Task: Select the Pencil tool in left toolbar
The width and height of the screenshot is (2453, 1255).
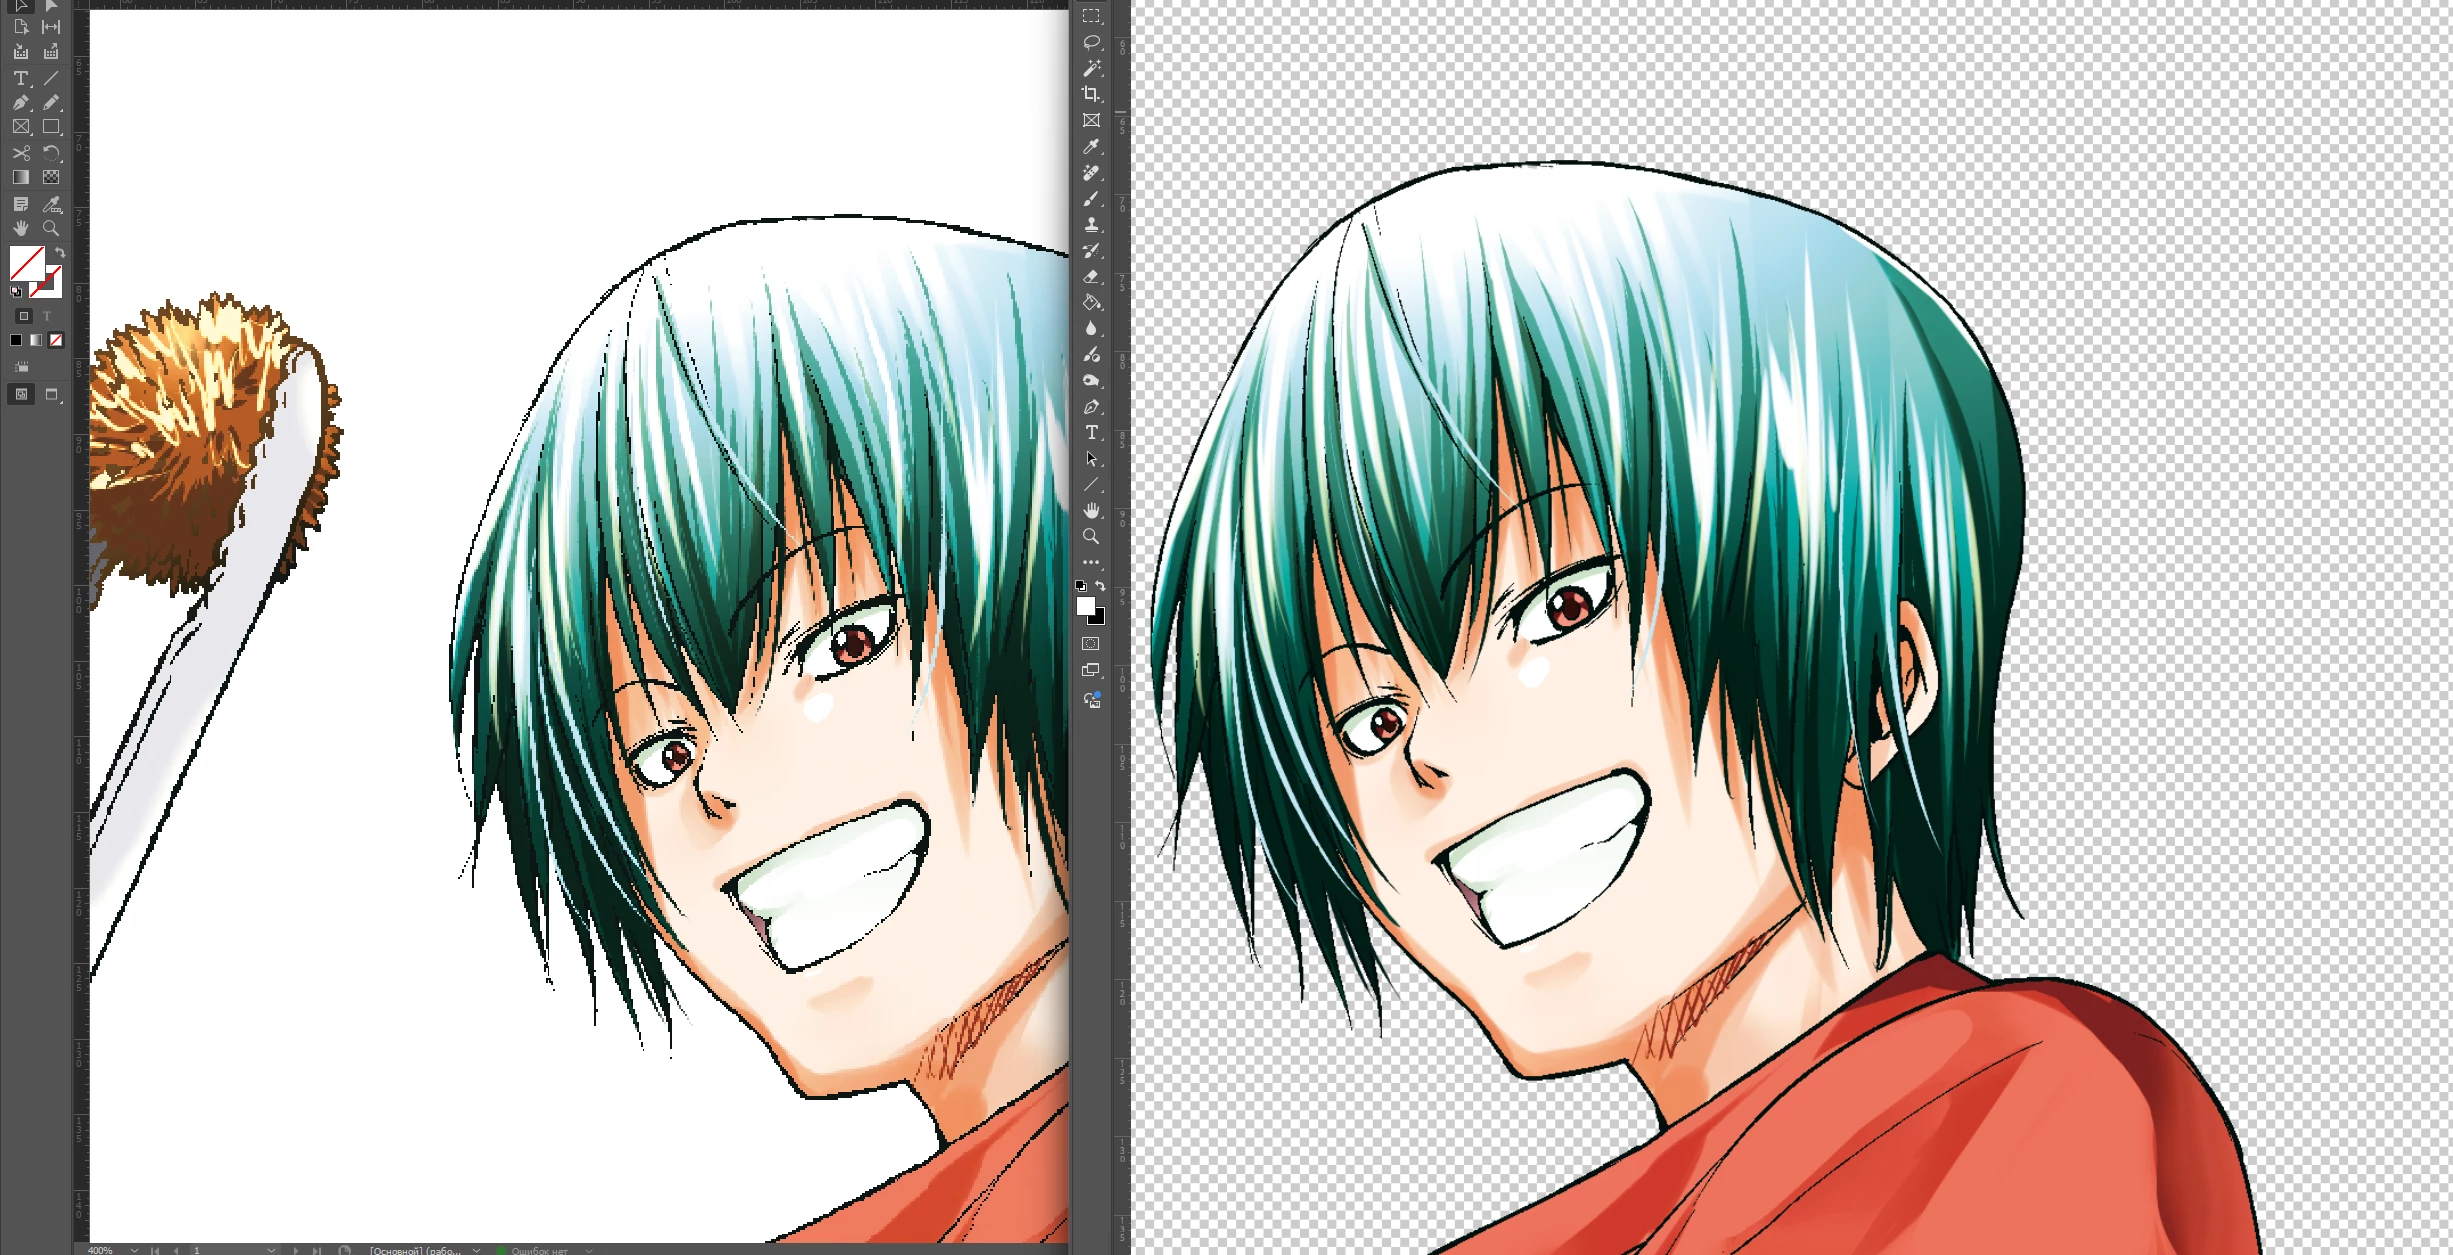Action: (x=51, y=102)
